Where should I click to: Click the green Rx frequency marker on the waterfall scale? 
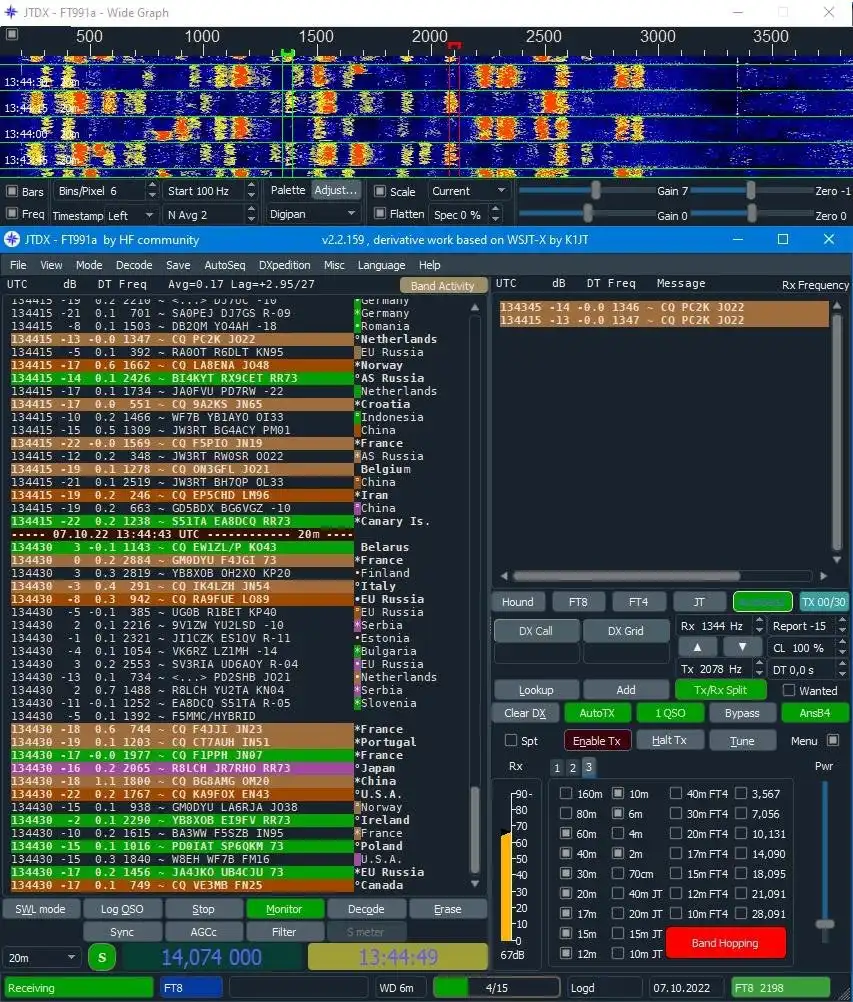click(x=288, y=54)
